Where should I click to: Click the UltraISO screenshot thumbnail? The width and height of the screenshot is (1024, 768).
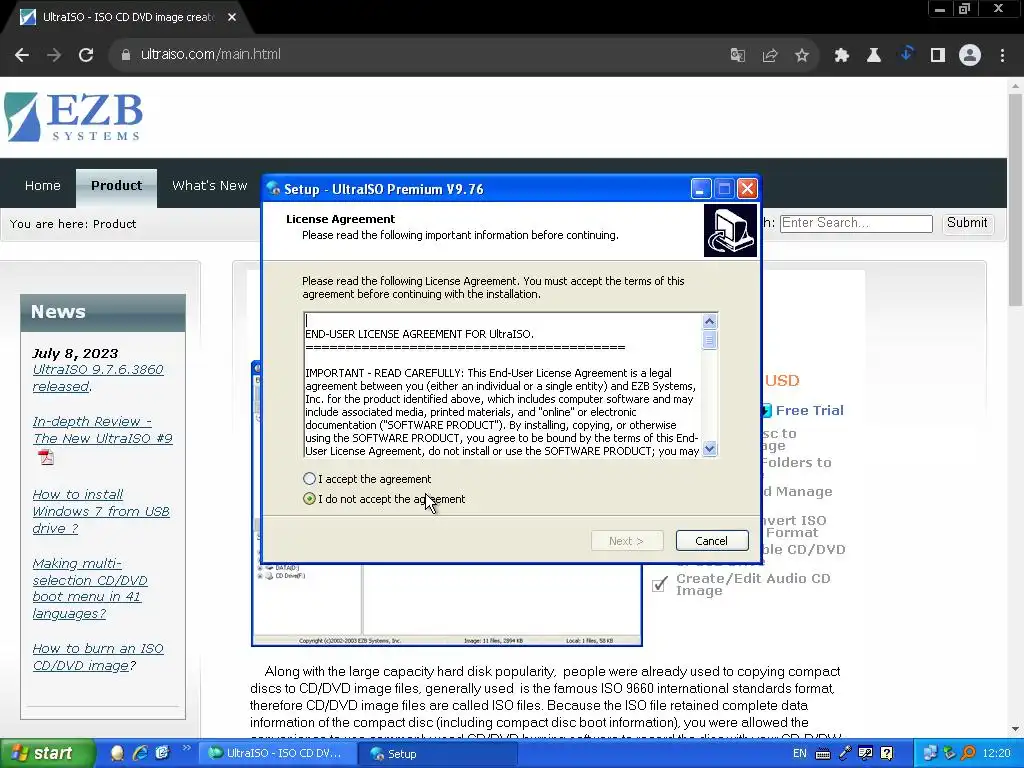pos(447,604)
